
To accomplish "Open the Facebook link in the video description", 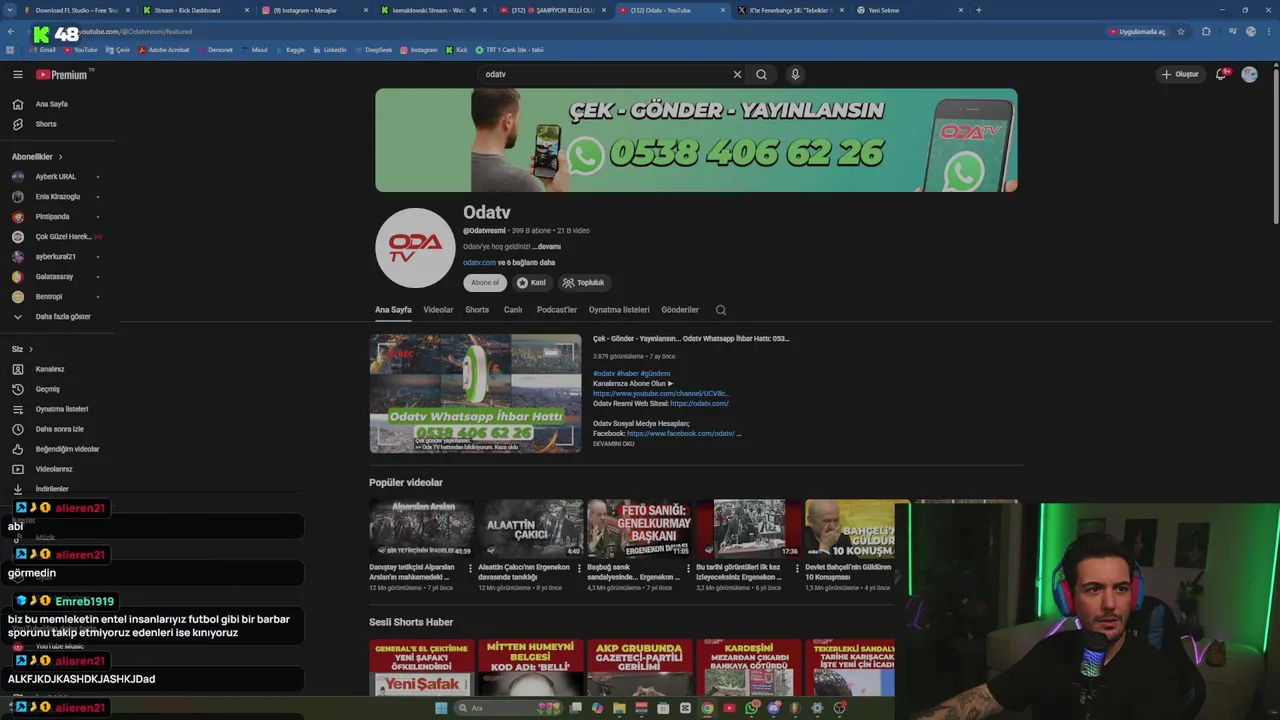I will point(681,434).
